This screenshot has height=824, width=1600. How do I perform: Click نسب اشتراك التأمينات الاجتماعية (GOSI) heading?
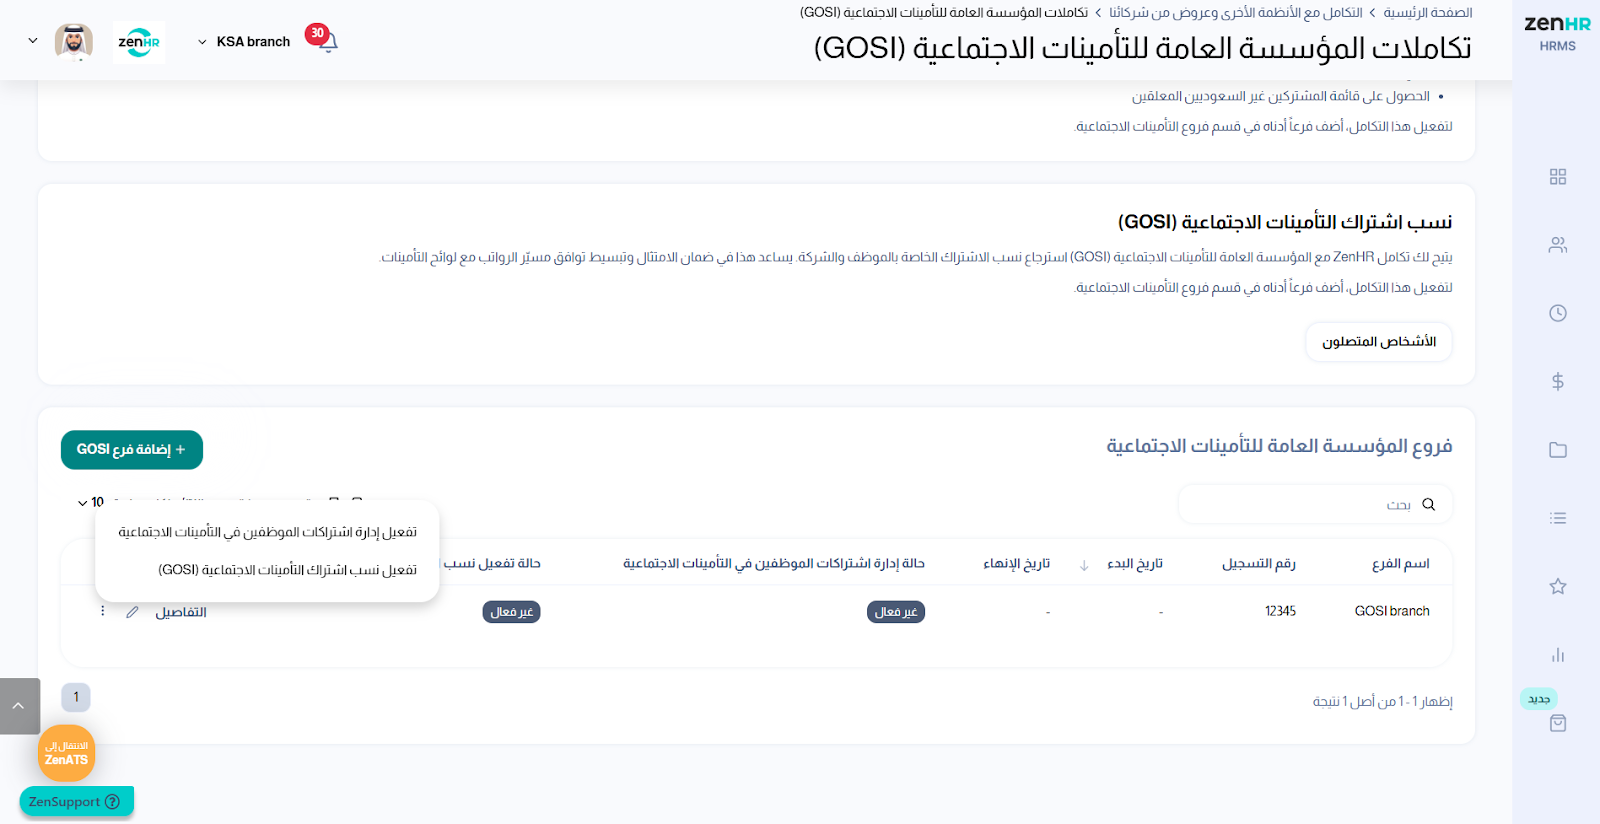(x=1285, y=222)
